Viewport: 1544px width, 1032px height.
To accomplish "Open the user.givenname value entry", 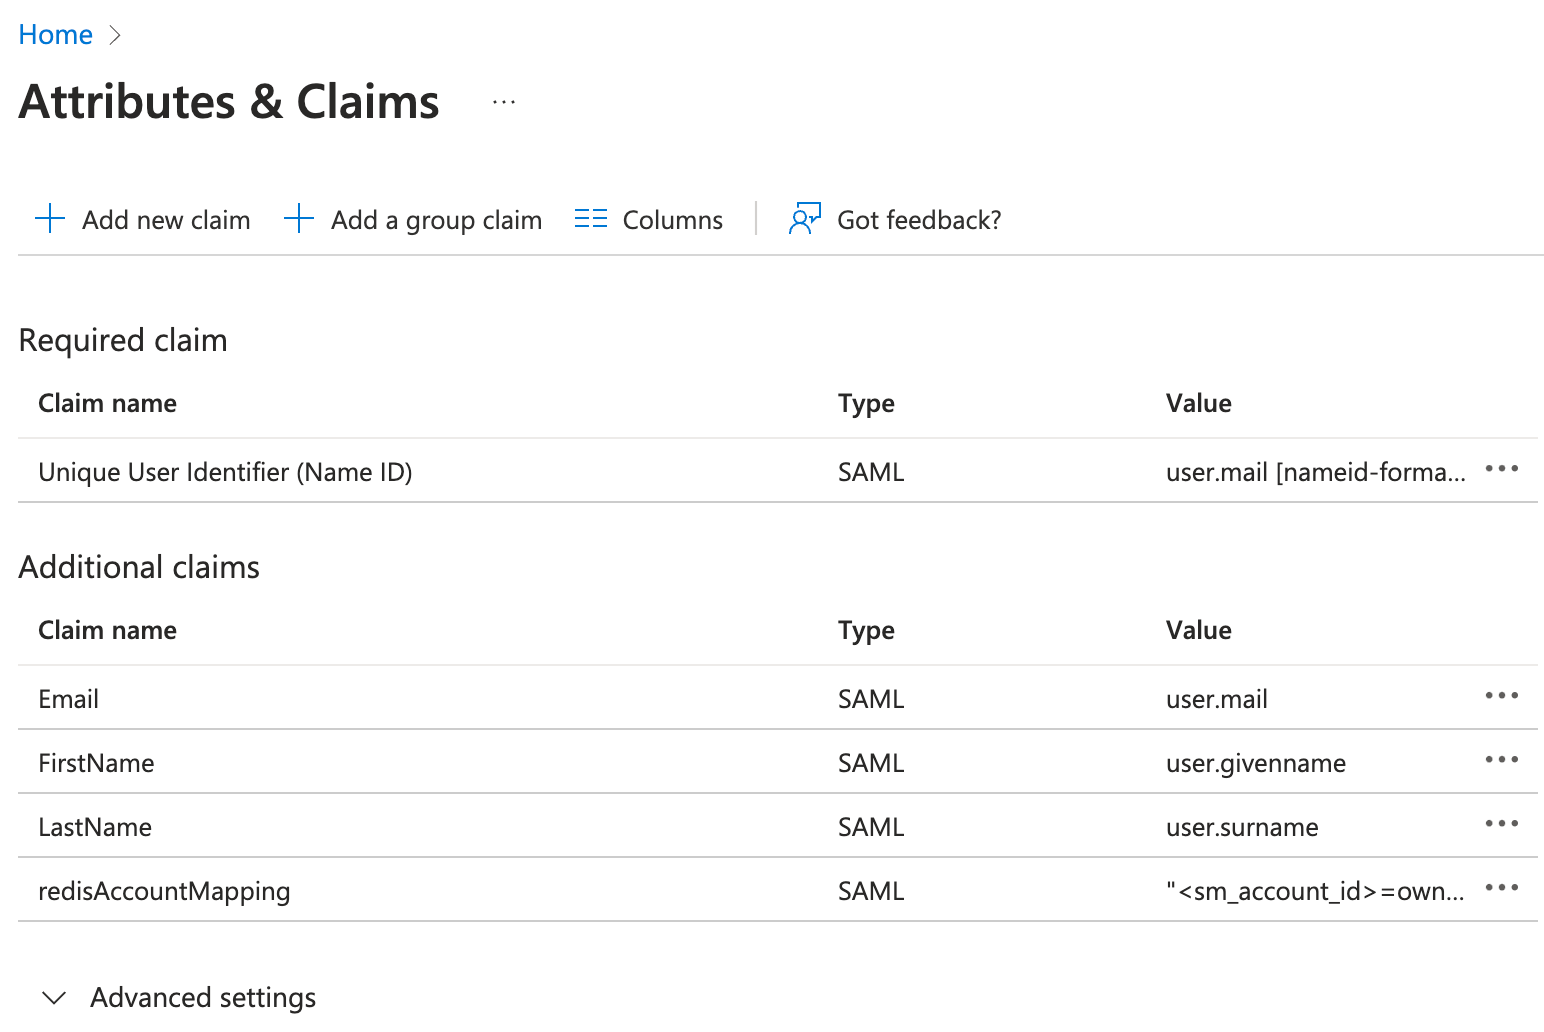I will coord(1255,764).
